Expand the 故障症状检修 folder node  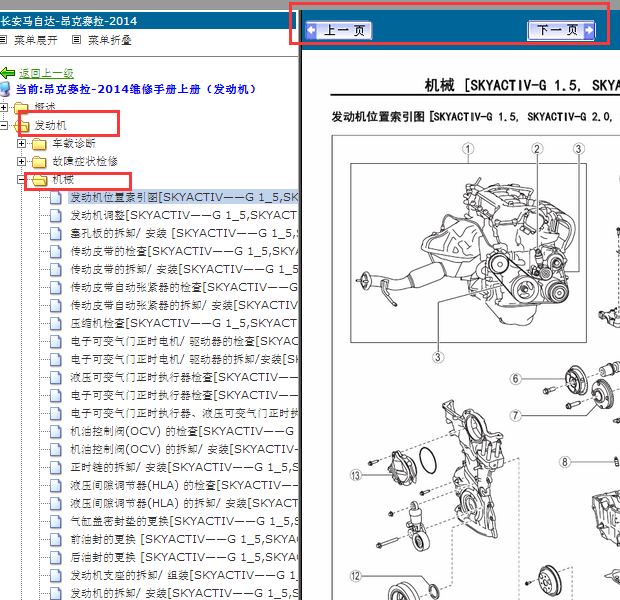(21, 161)
